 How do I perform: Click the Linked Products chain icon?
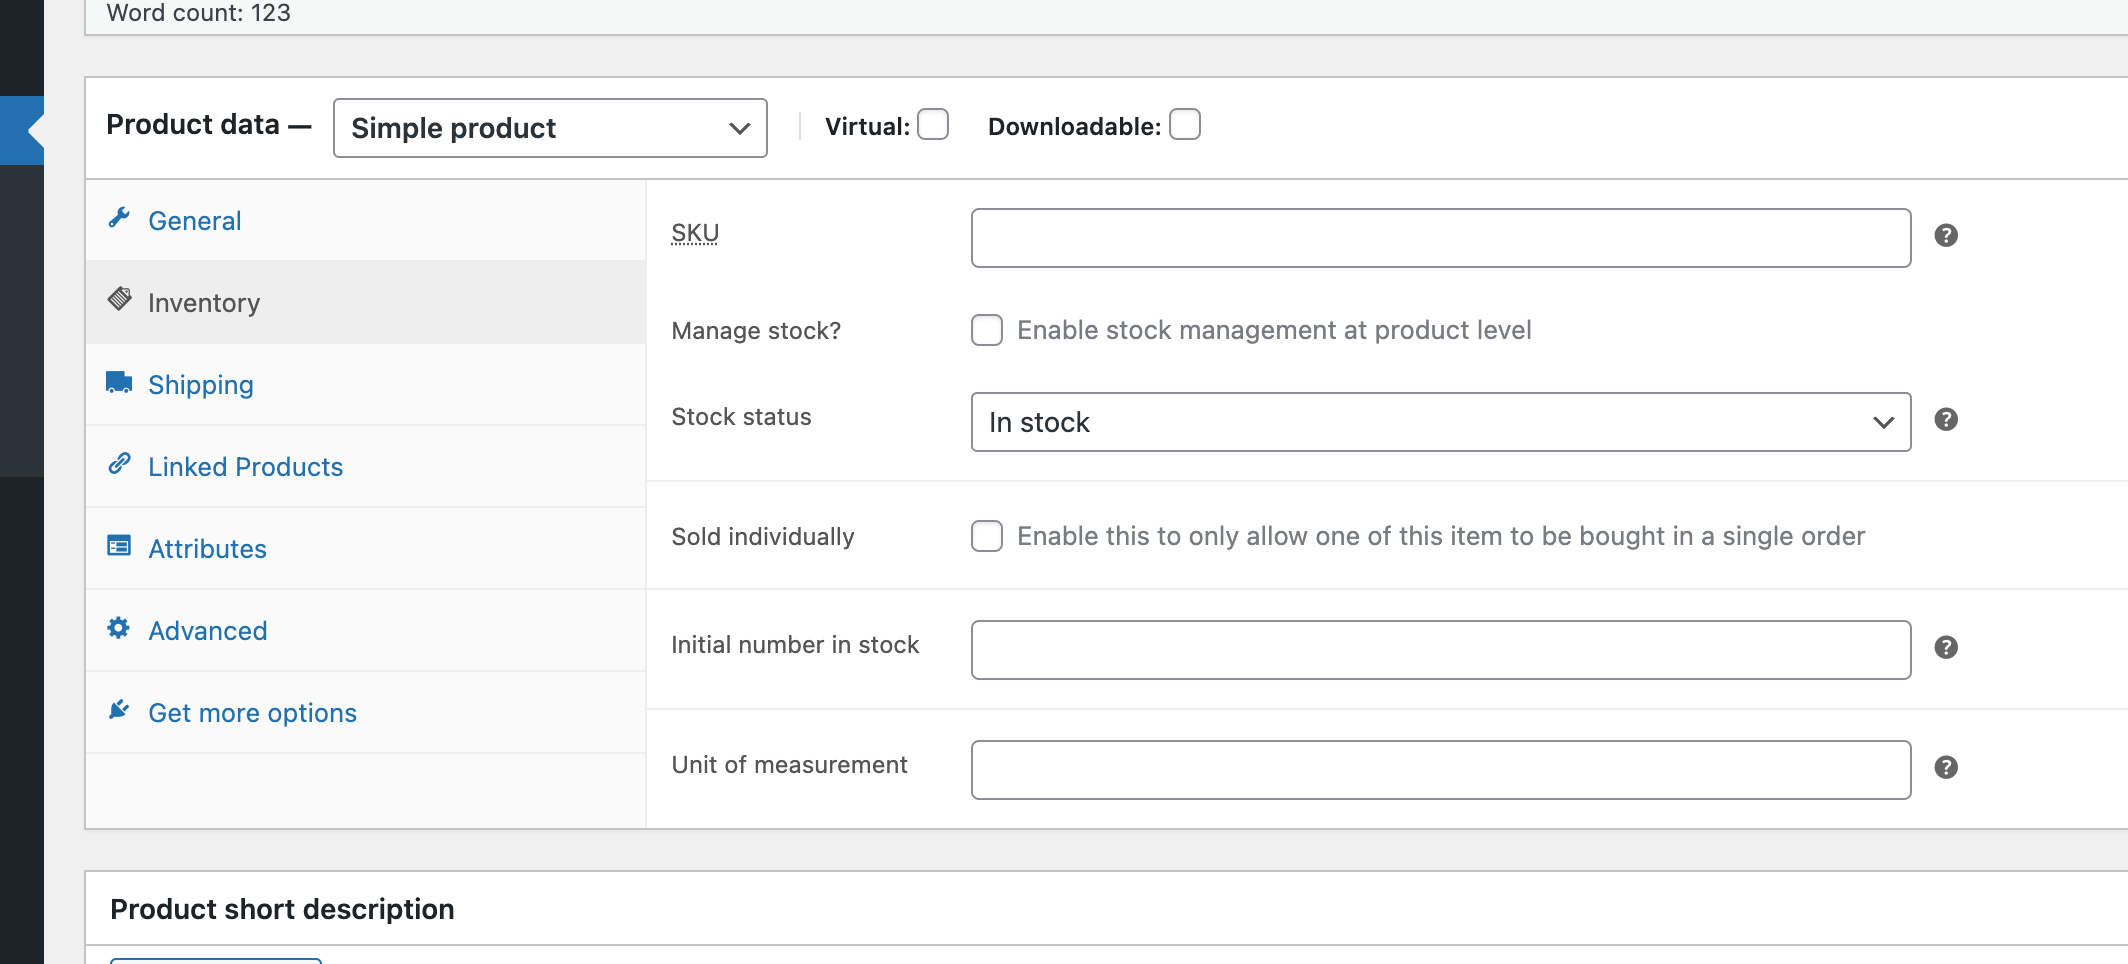[120, 464]
